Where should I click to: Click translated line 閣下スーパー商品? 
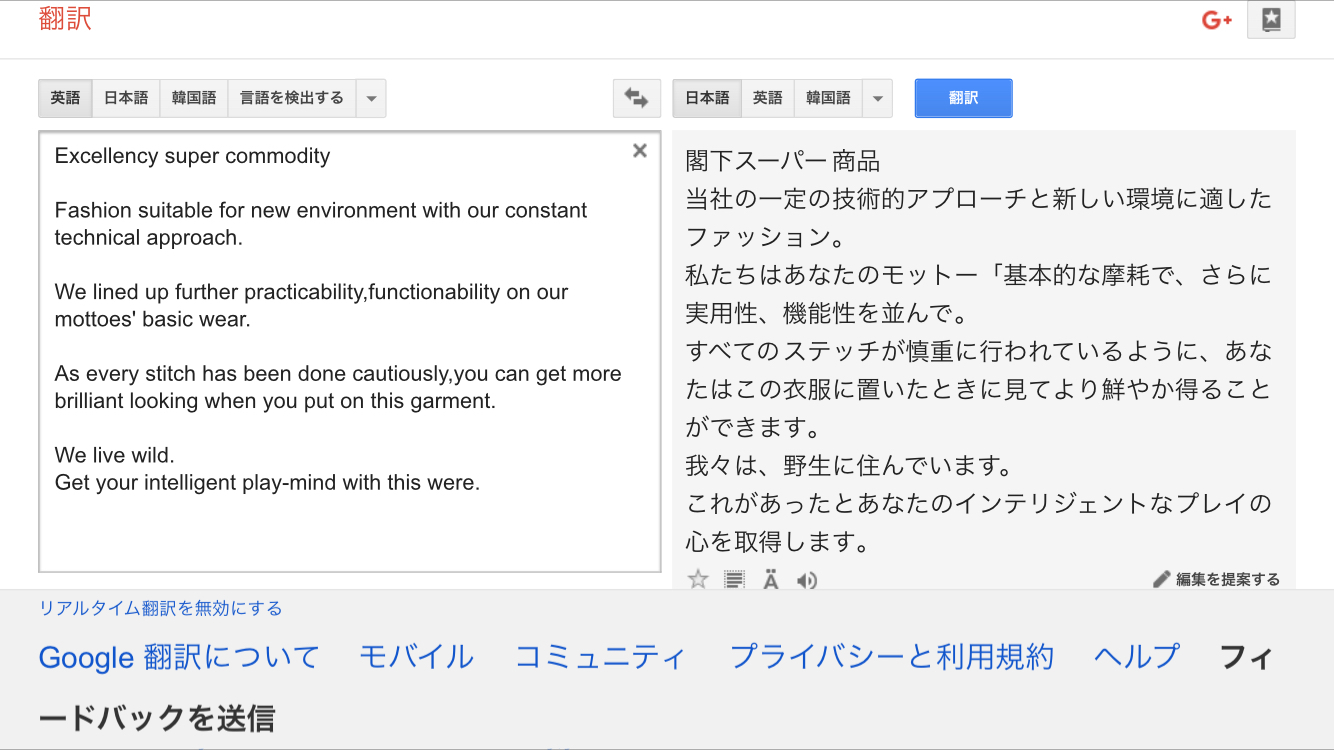pos(783,161)
